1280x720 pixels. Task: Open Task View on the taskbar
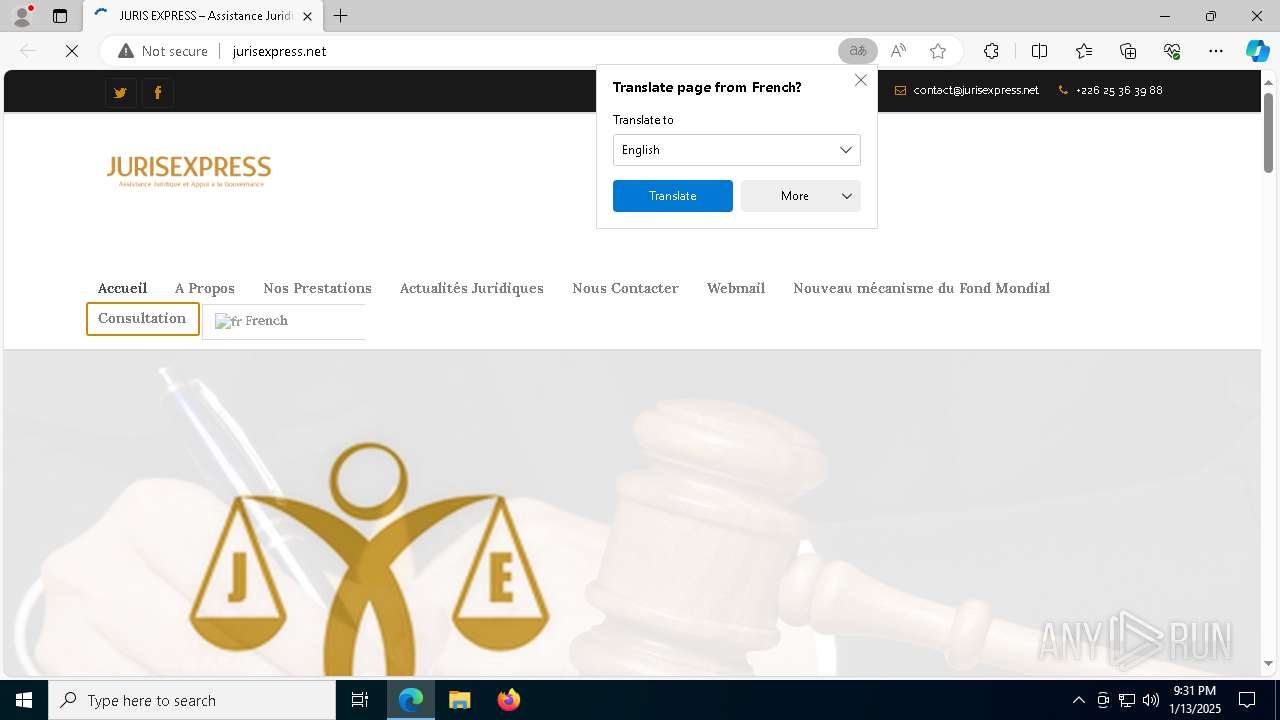(360, 700)
